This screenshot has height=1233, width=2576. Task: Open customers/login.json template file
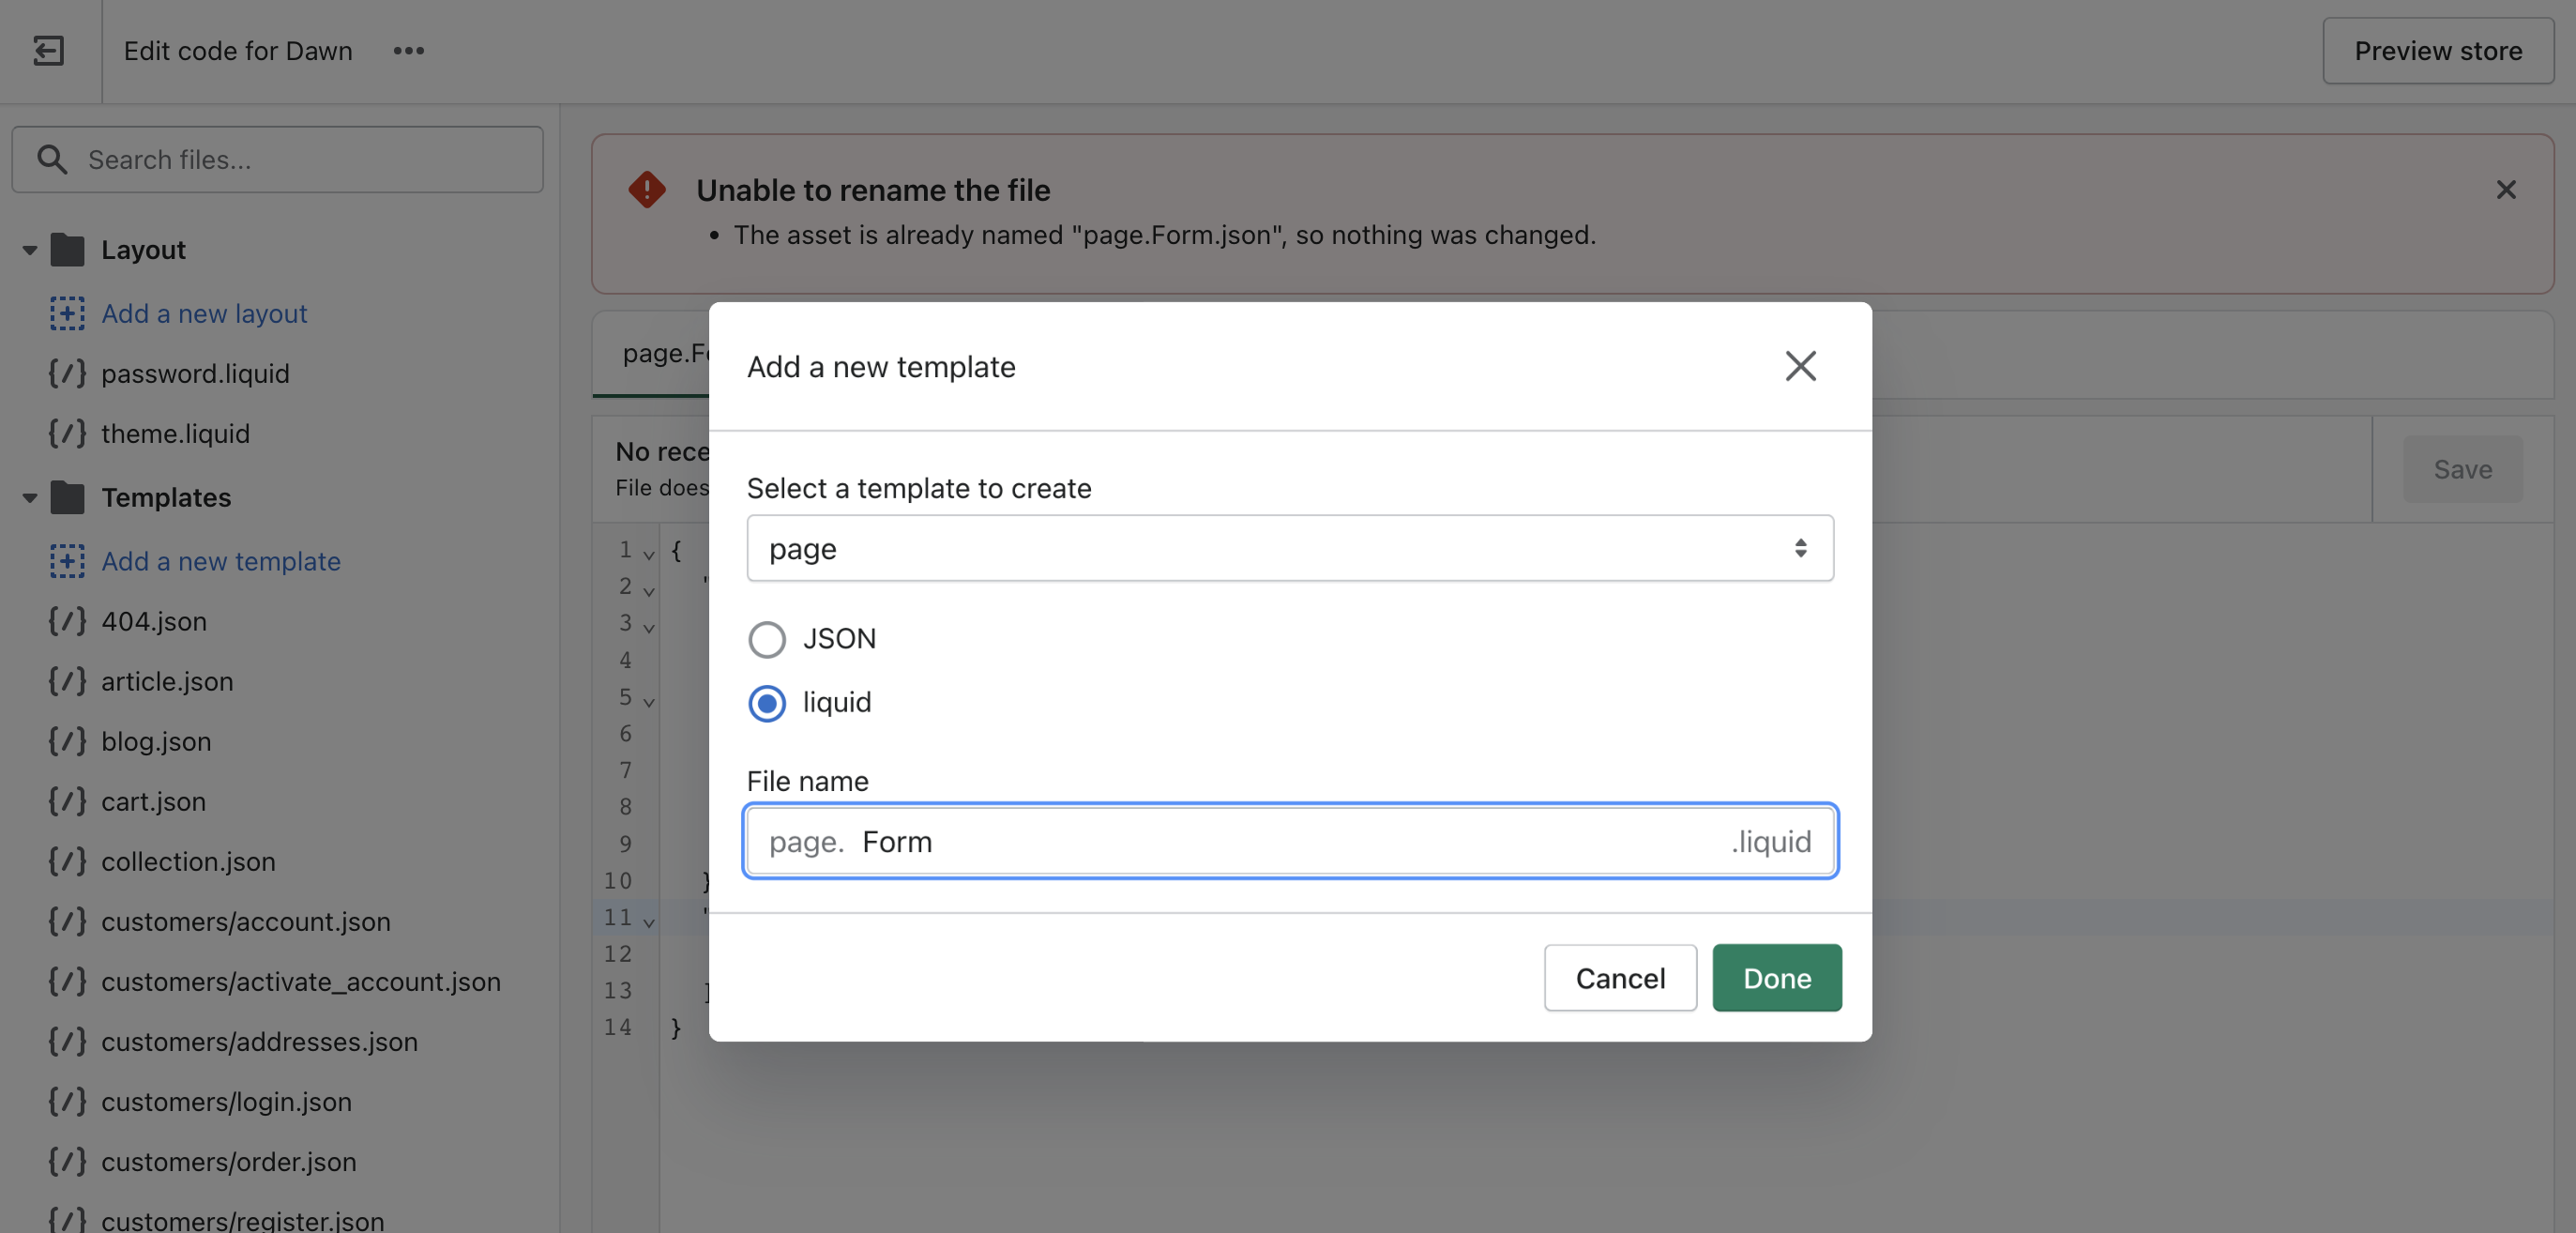click(x=226, y=1101)
